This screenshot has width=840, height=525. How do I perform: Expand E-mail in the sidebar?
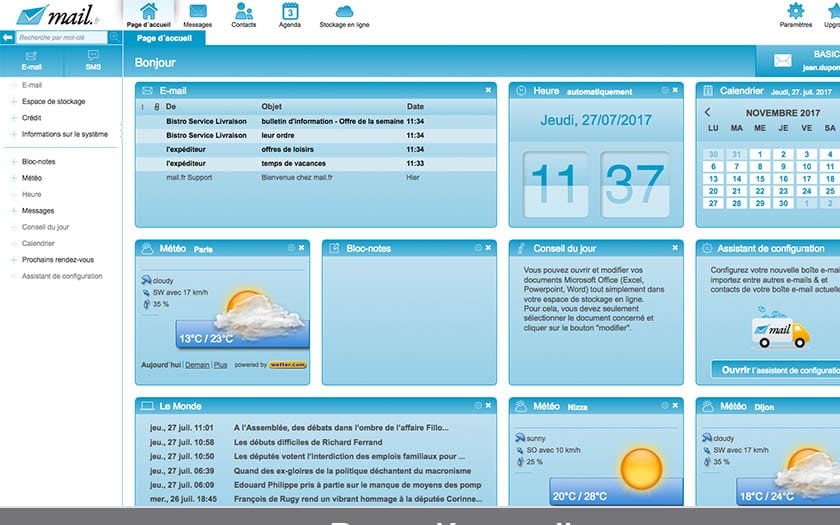click(14, 85)
